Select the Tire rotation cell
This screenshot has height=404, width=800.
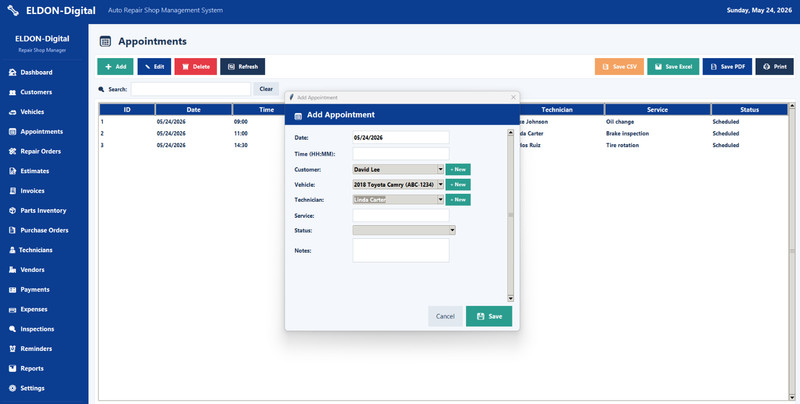coord(622,145)
